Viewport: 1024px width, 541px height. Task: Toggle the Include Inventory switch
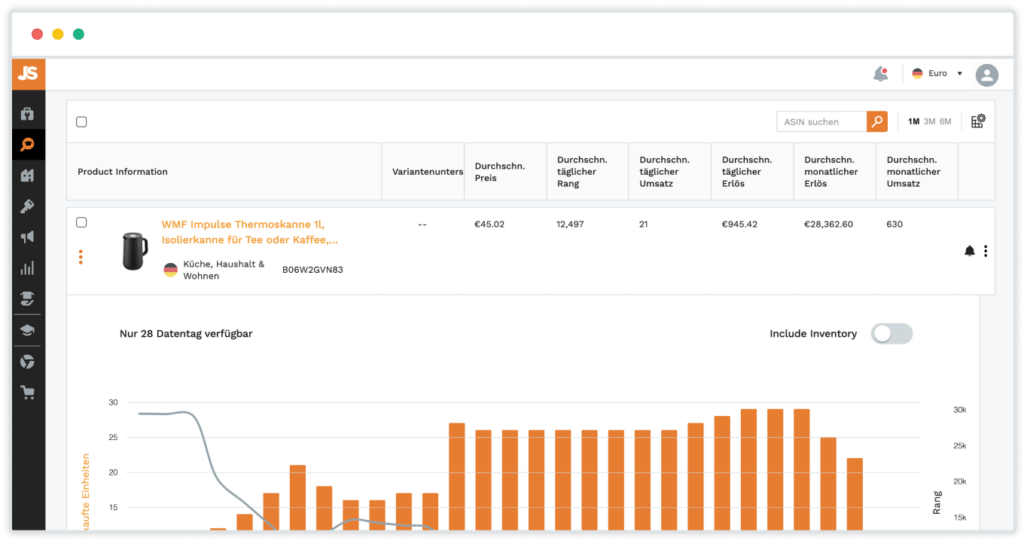(x=891, y=333)
